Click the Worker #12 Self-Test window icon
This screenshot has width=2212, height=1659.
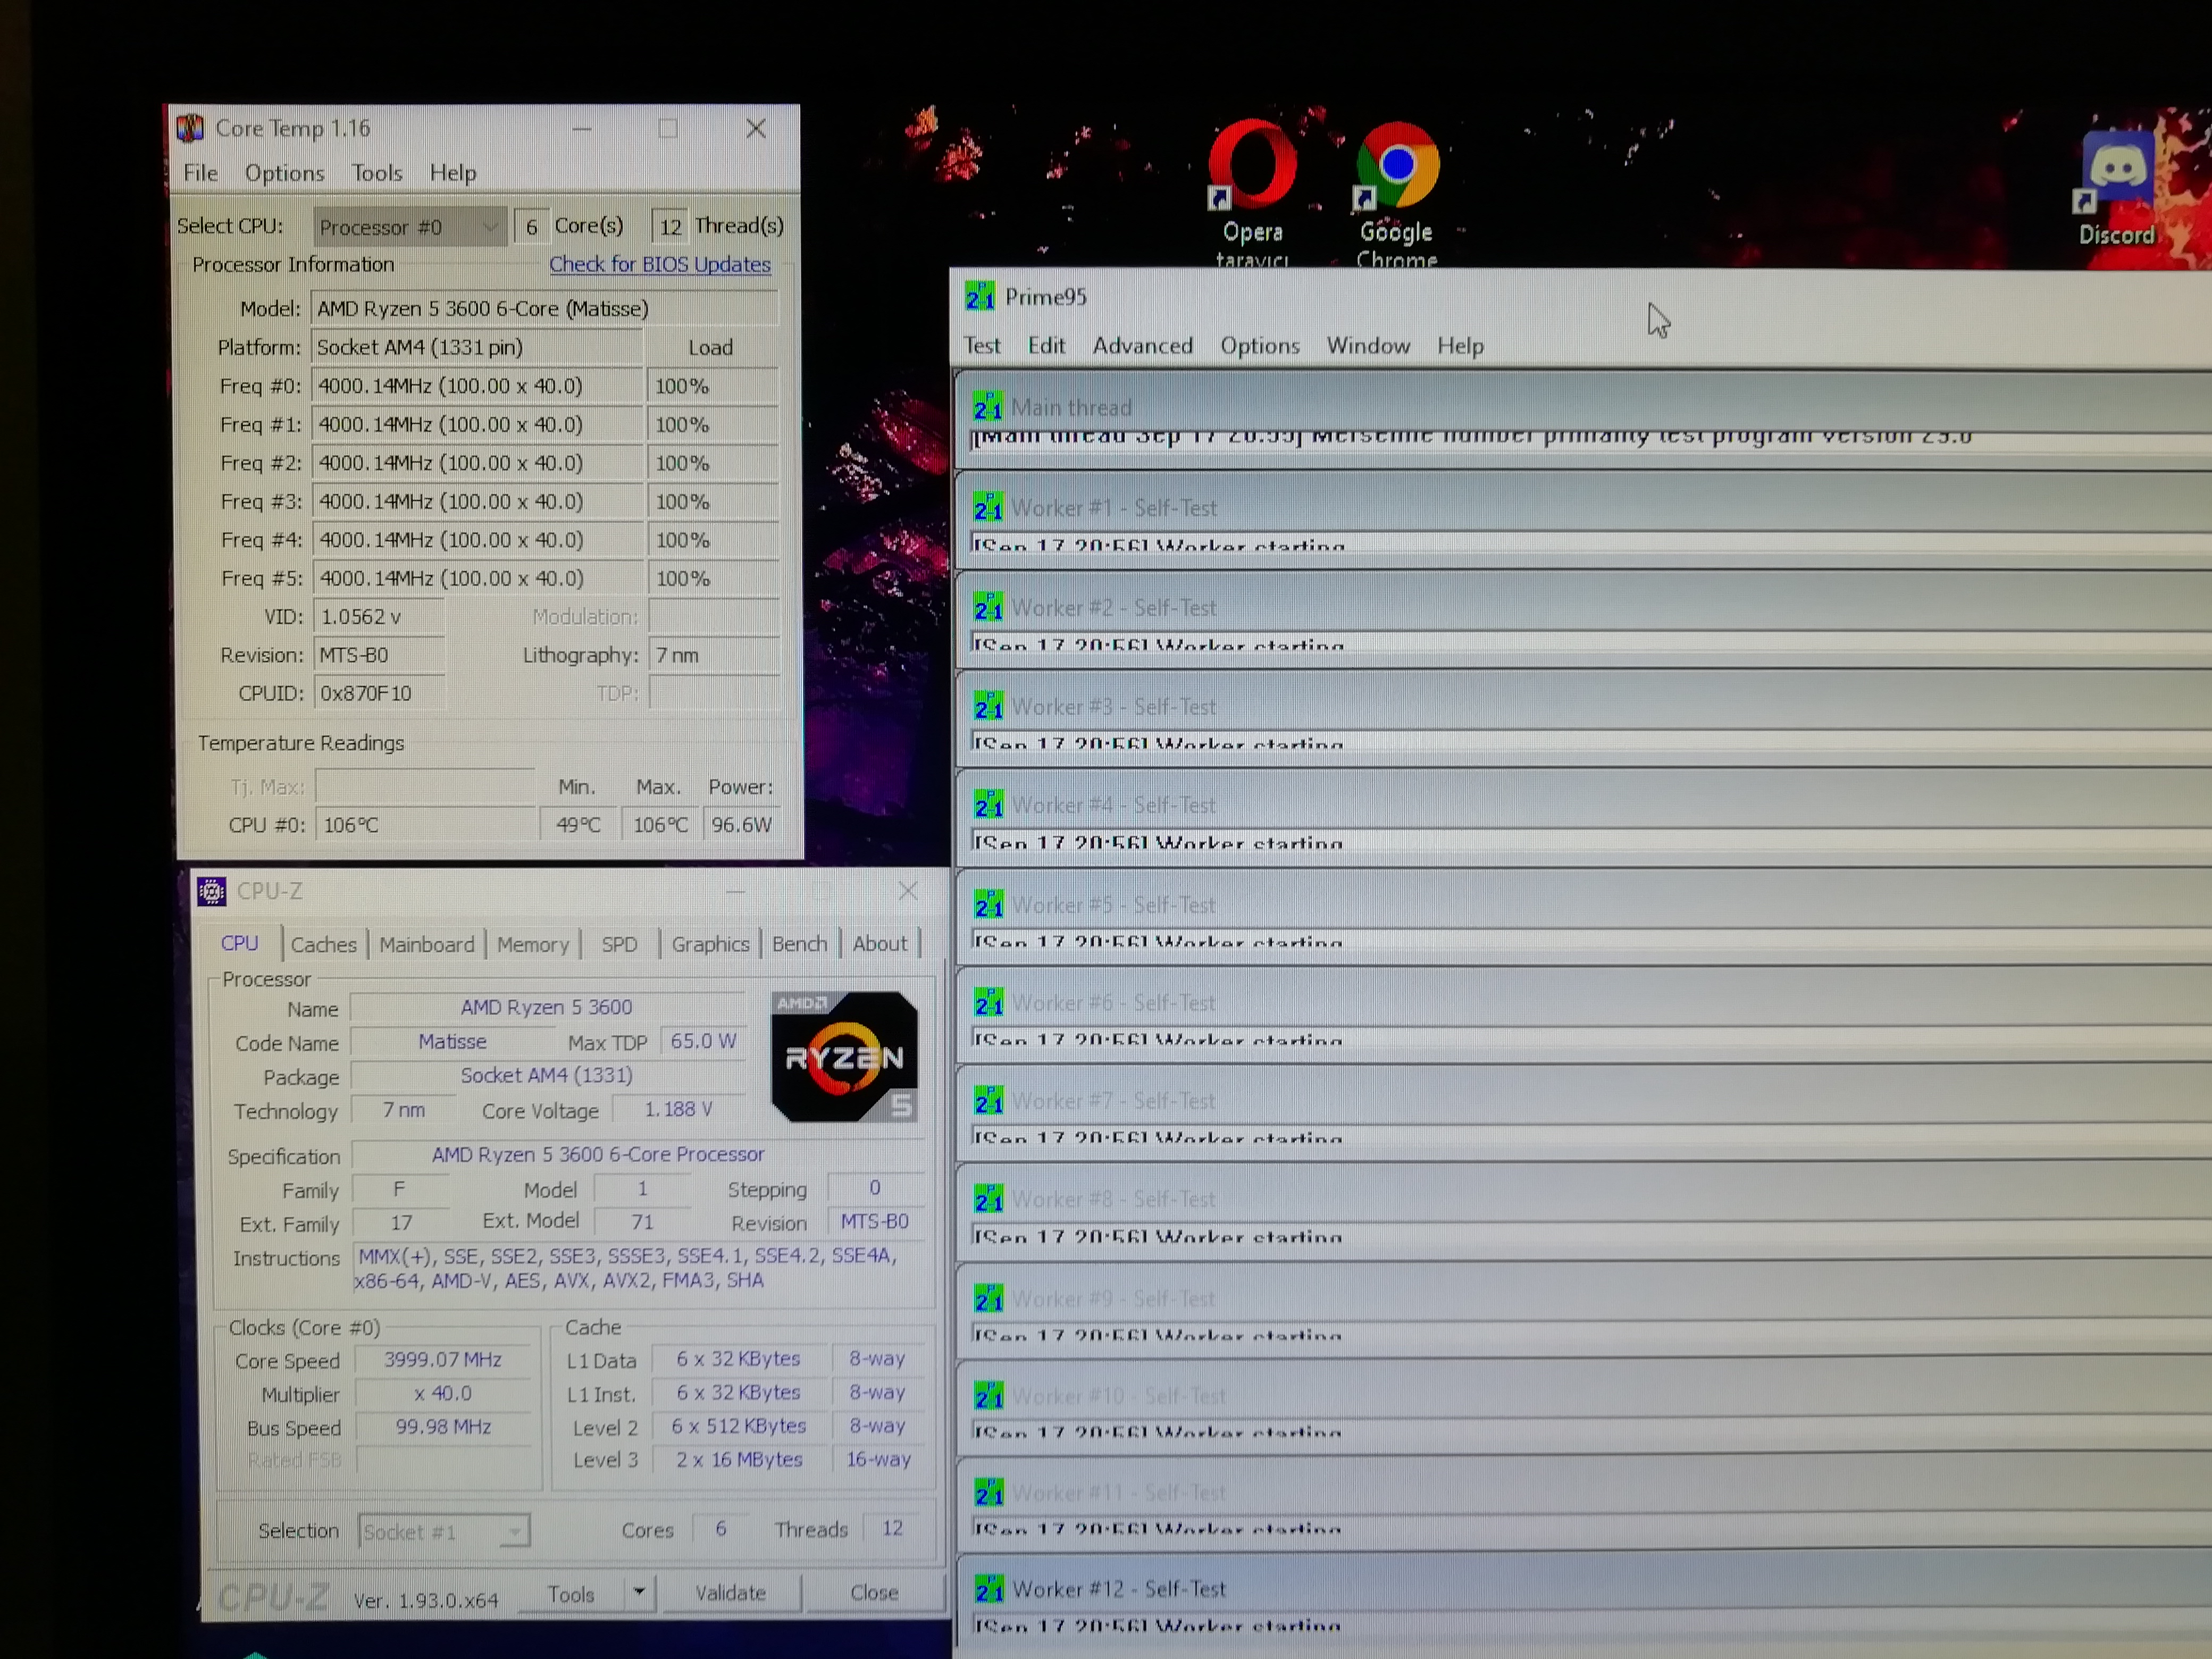tap(989, 1588)
